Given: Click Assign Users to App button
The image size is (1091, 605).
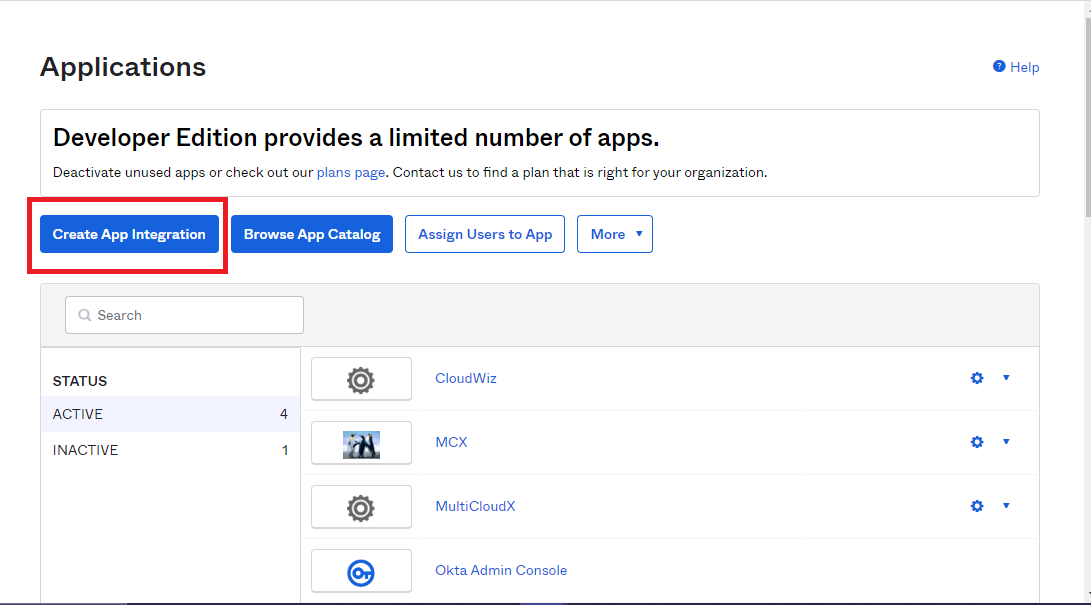Looking at the screenshot, I should pyautogui.click(x=485, y=234).
